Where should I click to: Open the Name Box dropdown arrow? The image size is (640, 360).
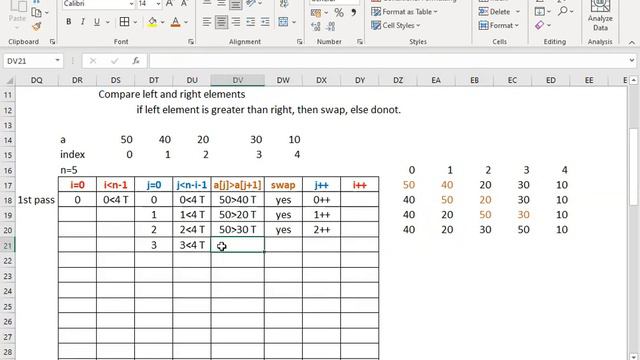pos(58,61)
